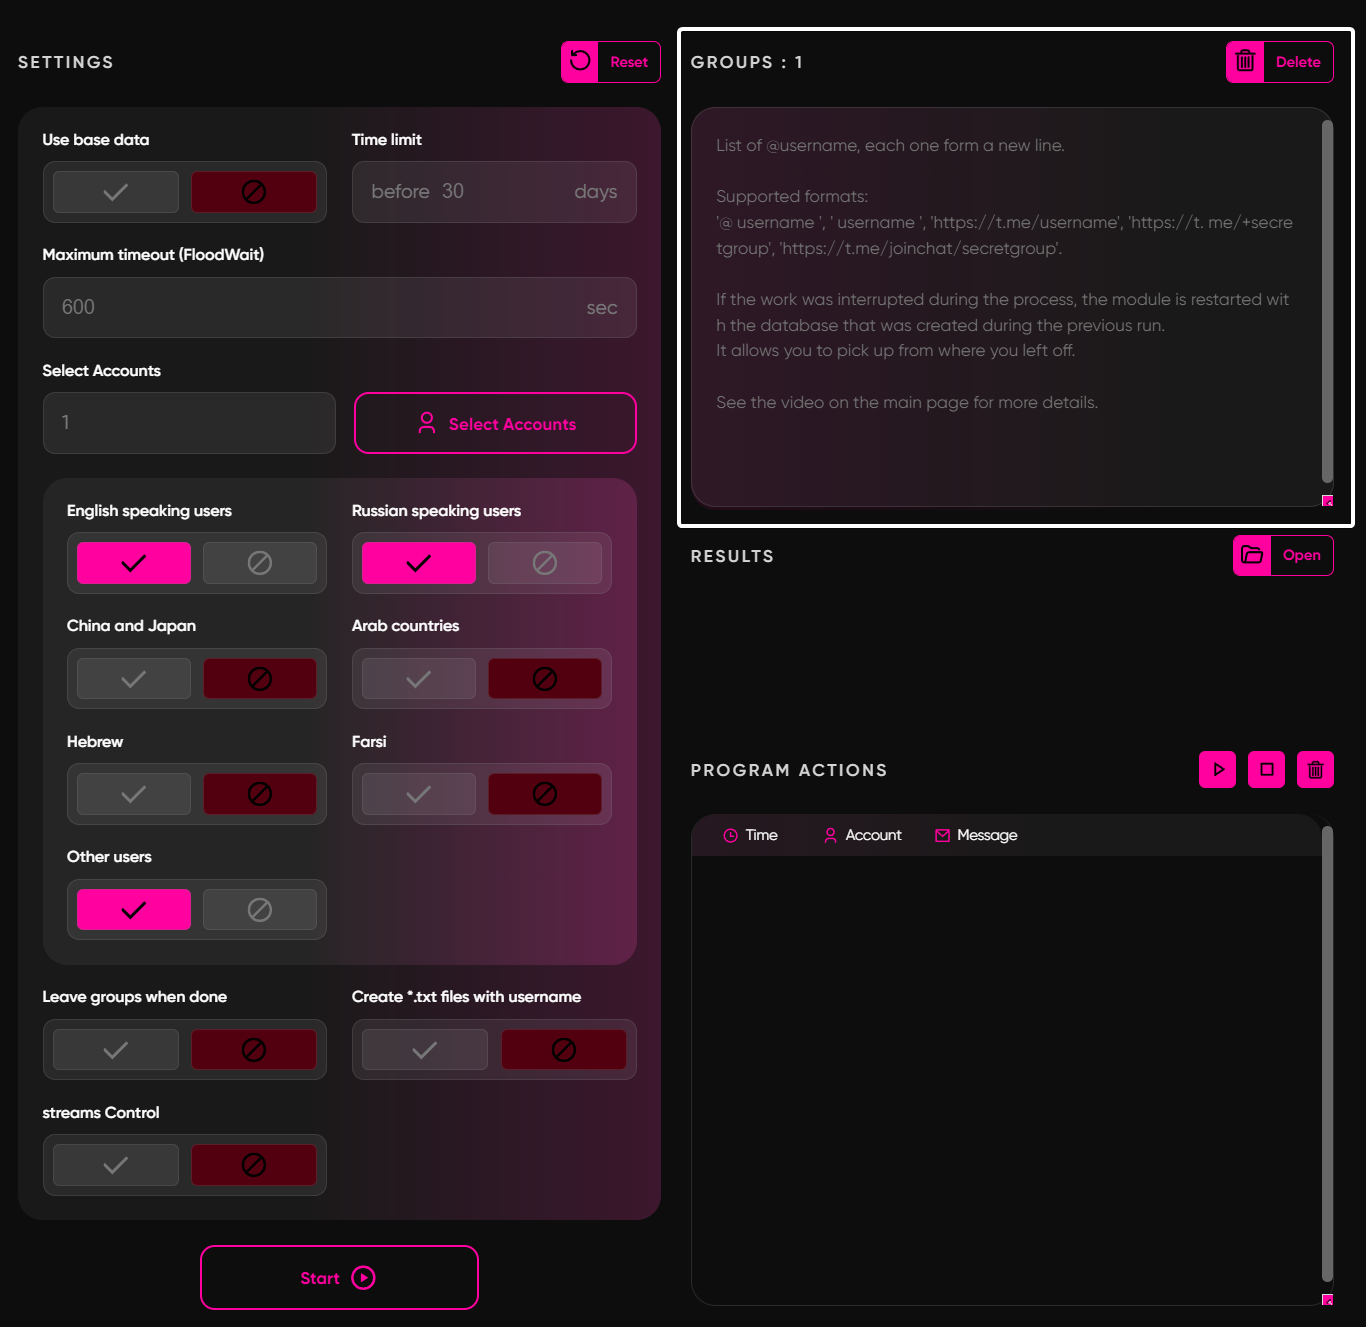Click the Account column header in the log
Viewport: 1366px width, 1327px height.
pos(862,835)
